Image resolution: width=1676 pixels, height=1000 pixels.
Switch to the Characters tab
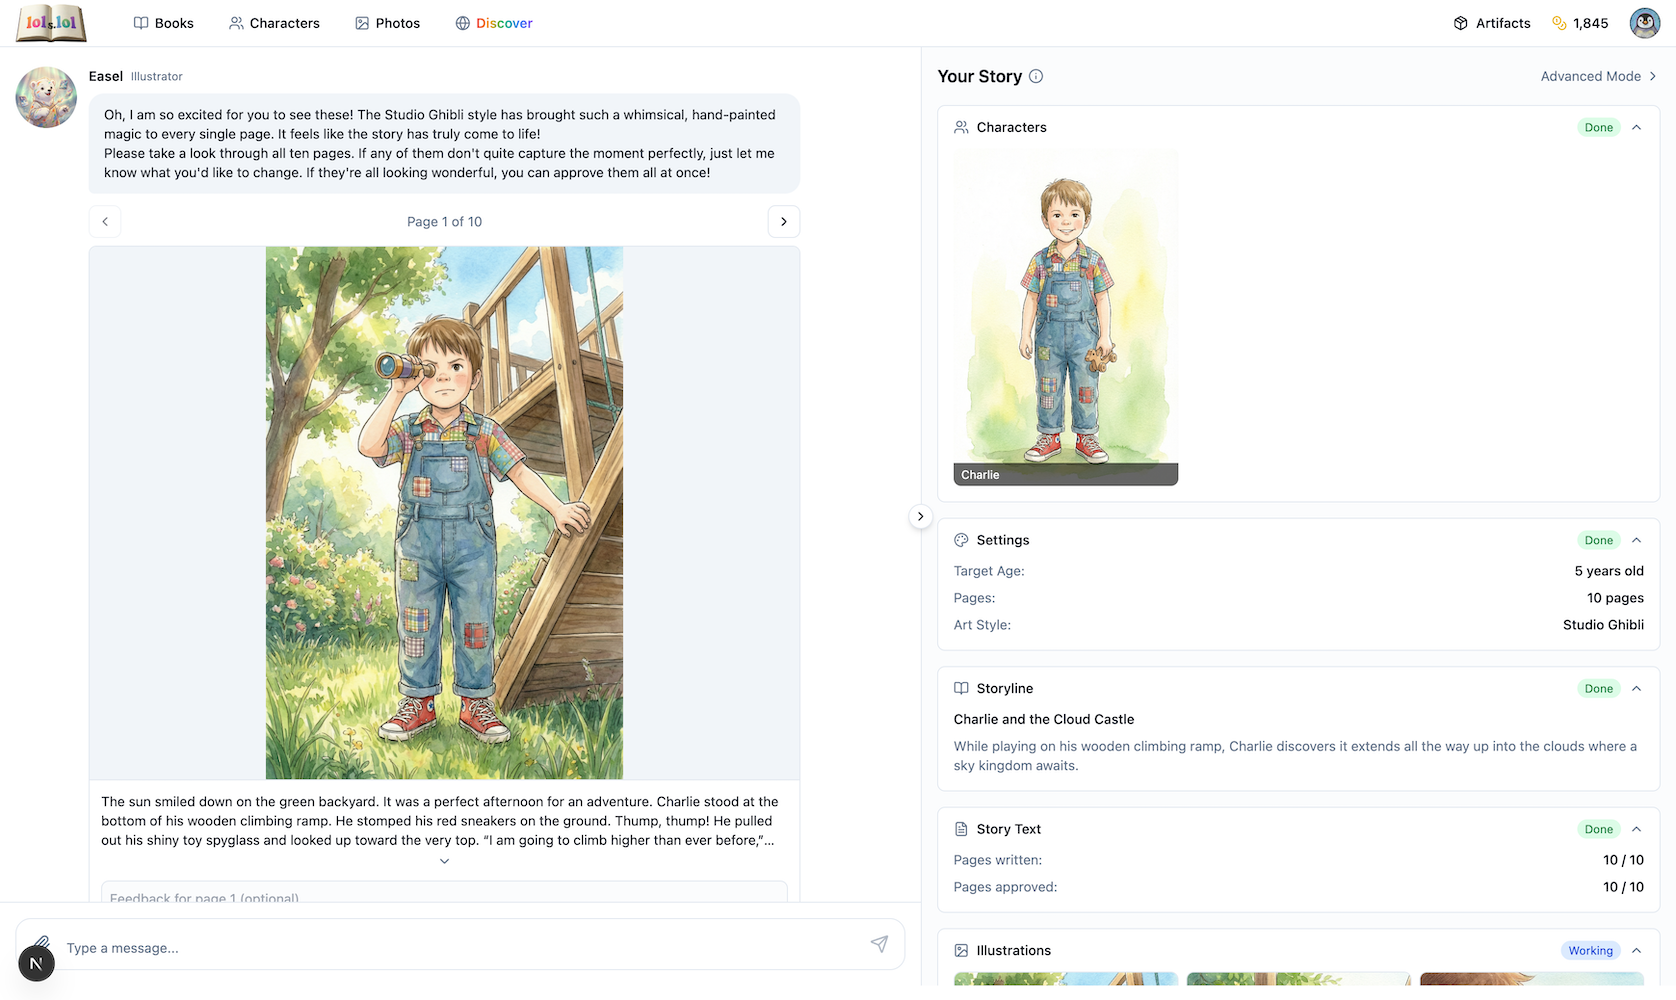point(274,22)
